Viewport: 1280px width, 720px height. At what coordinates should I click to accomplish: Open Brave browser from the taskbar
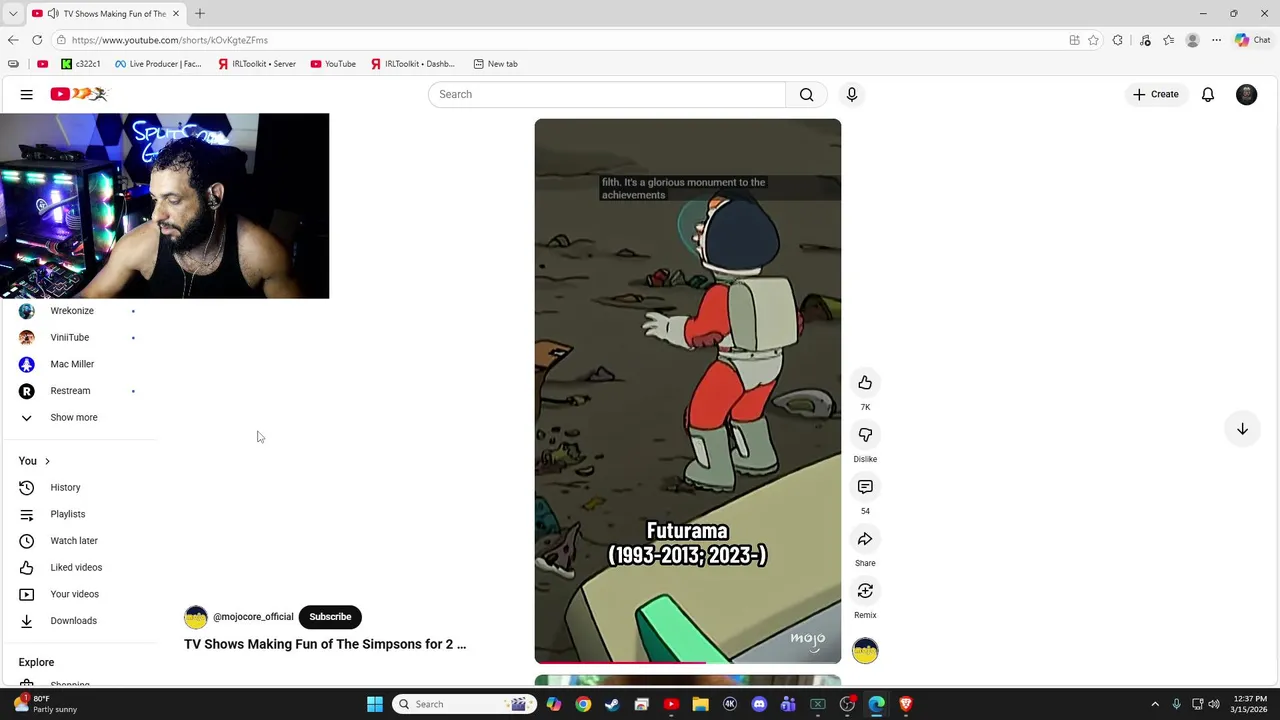pyautogui.click(x=906, y=704)
